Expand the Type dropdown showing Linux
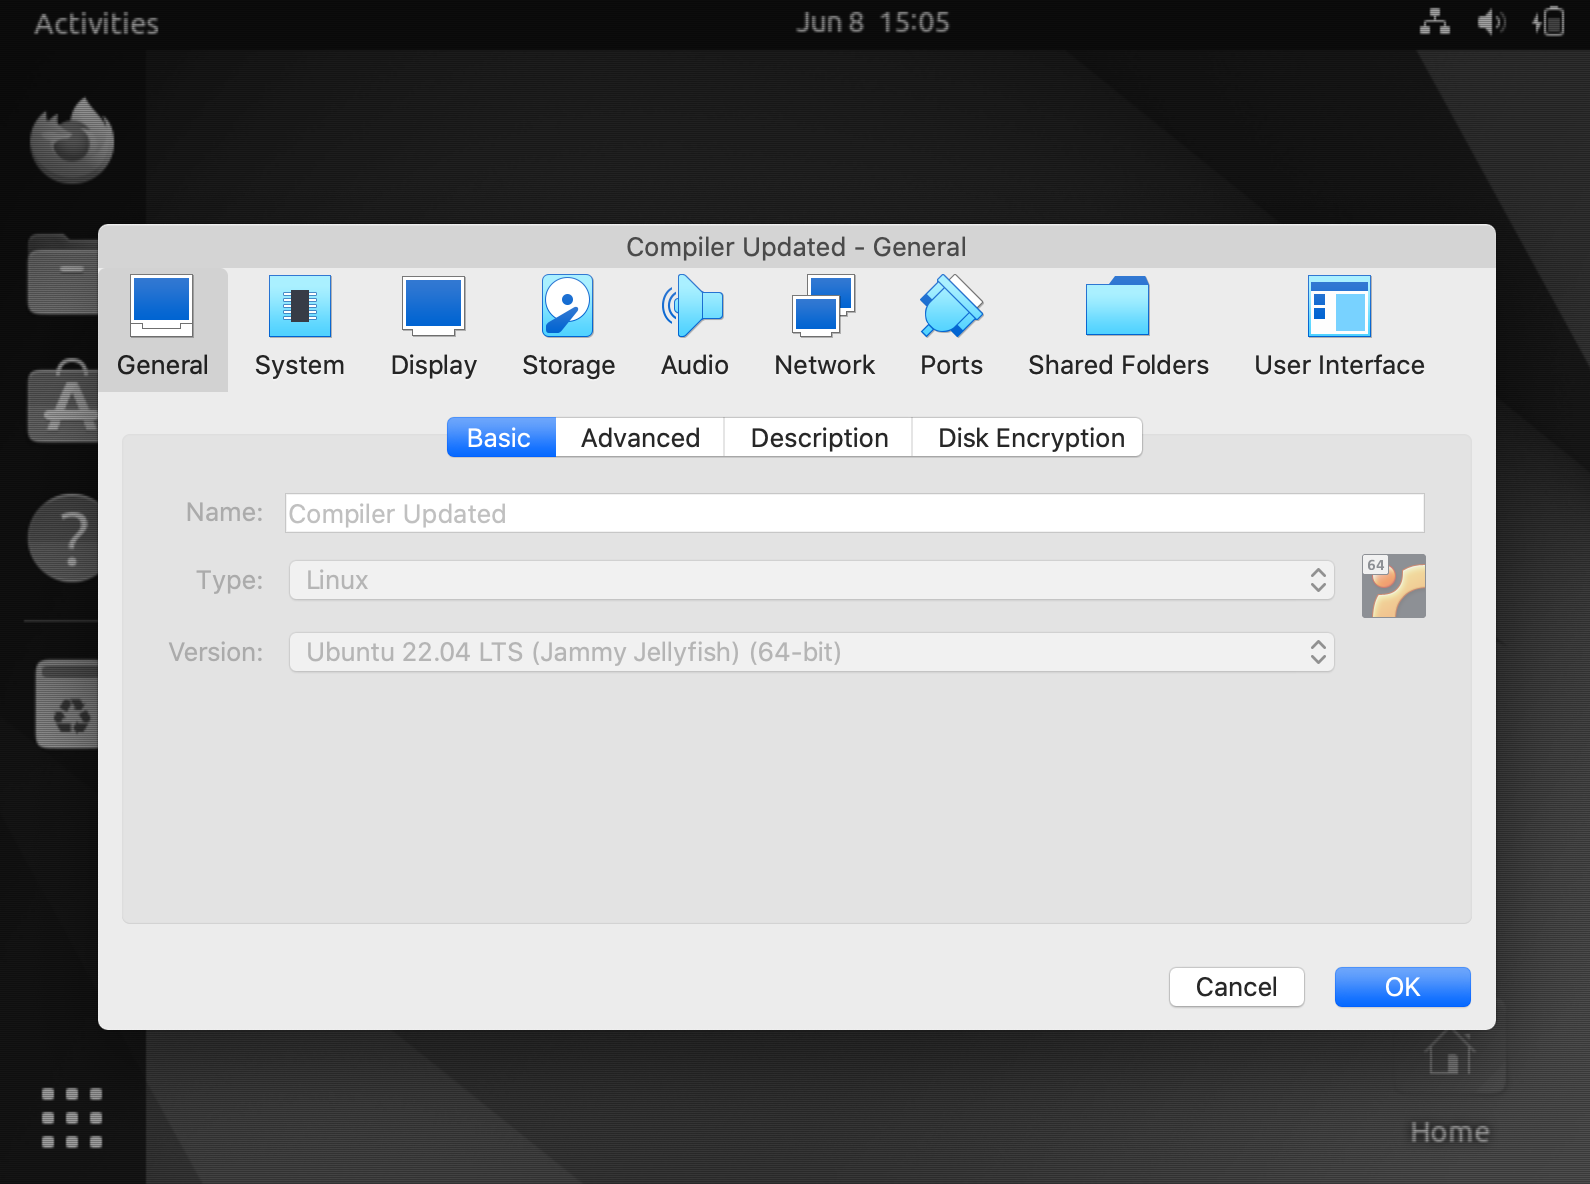The height and width of the screenshot is (1184, 1590). (x=811, y=580)
